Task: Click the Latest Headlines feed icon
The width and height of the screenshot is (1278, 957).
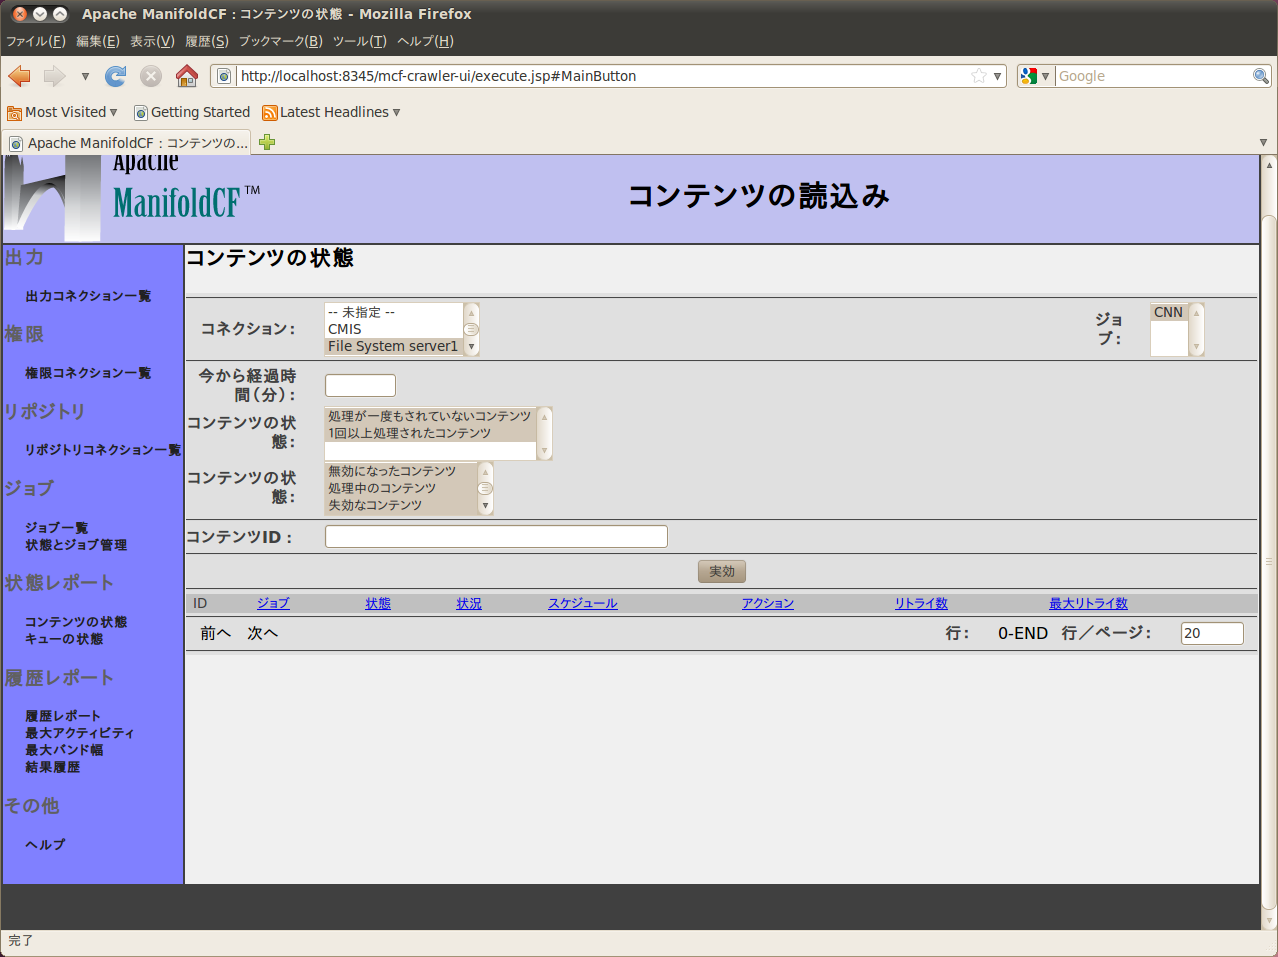Action: (269, 113)
